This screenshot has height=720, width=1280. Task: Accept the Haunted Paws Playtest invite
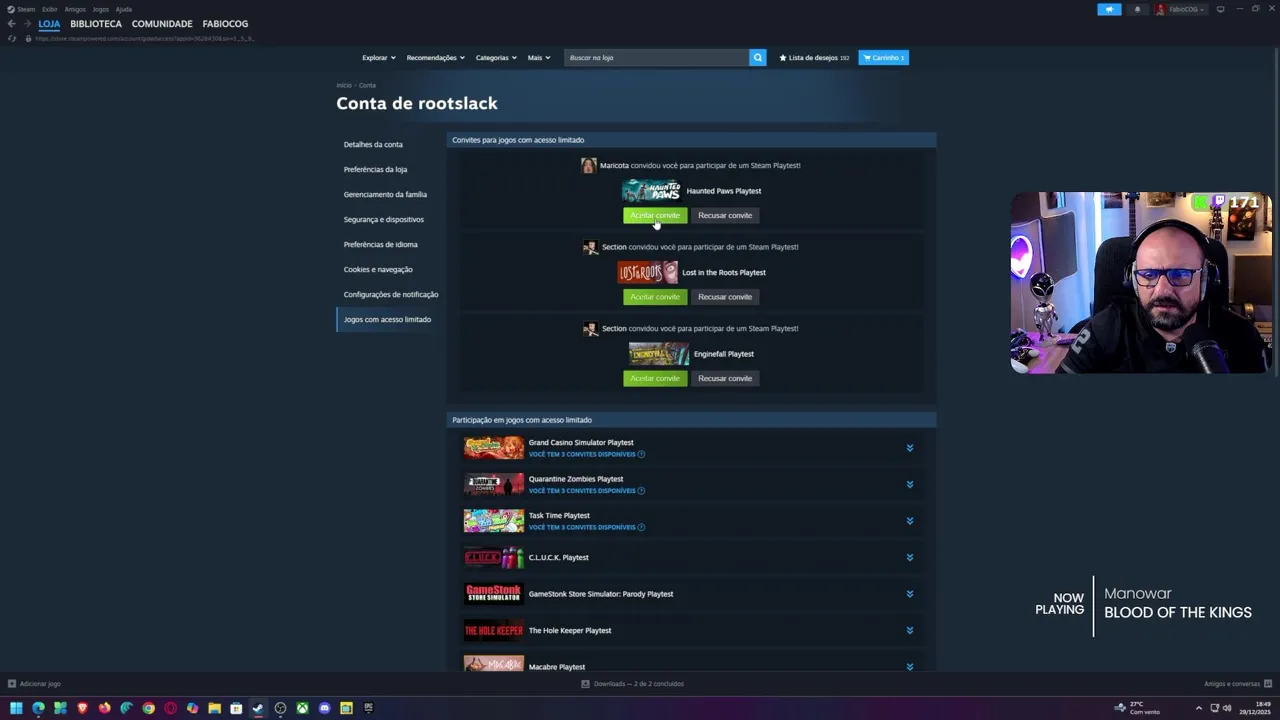[x=655, y=215]
